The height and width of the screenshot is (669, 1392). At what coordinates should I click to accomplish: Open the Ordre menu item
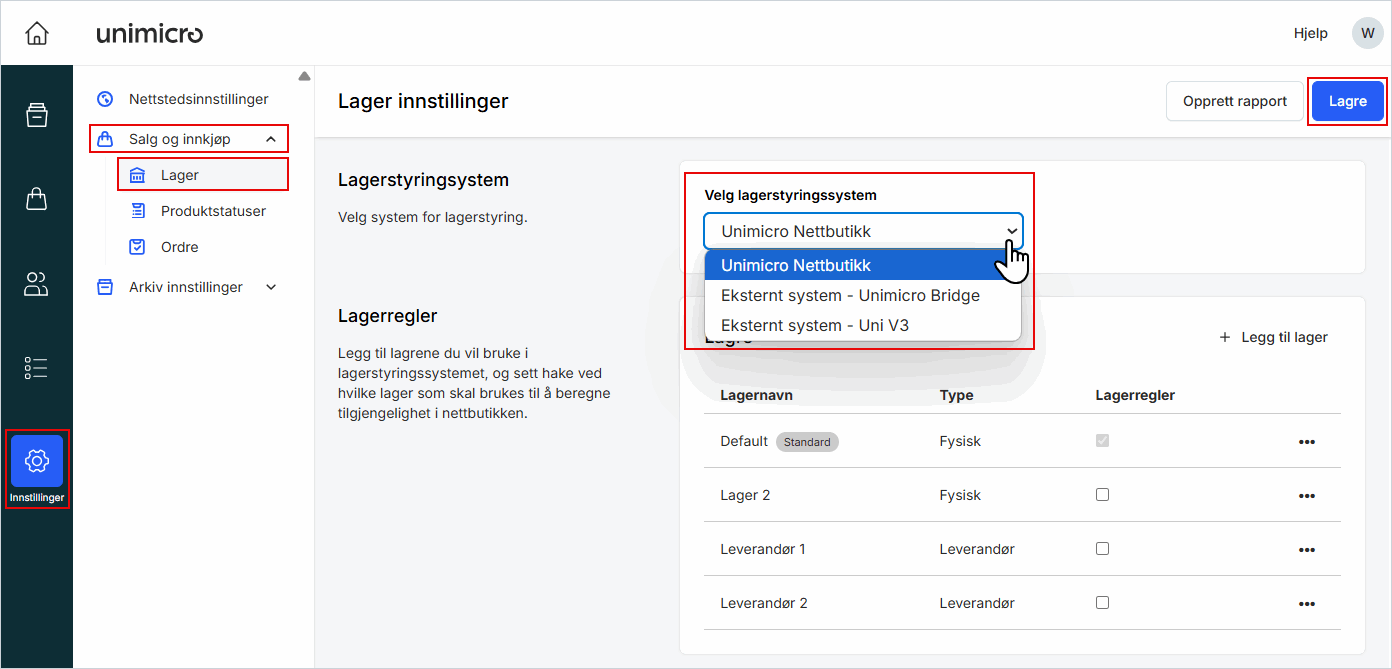pos(179,247)
